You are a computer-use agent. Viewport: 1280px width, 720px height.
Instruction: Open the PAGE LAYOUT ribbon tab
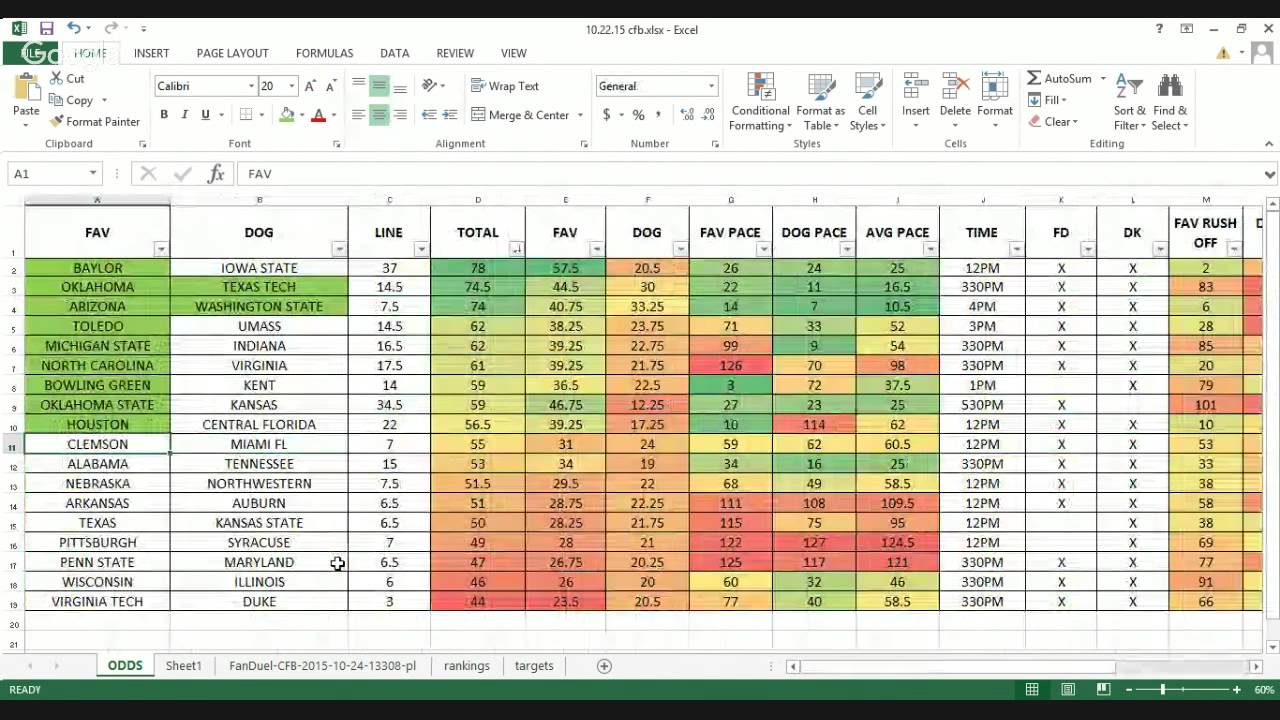click(233, 53)
